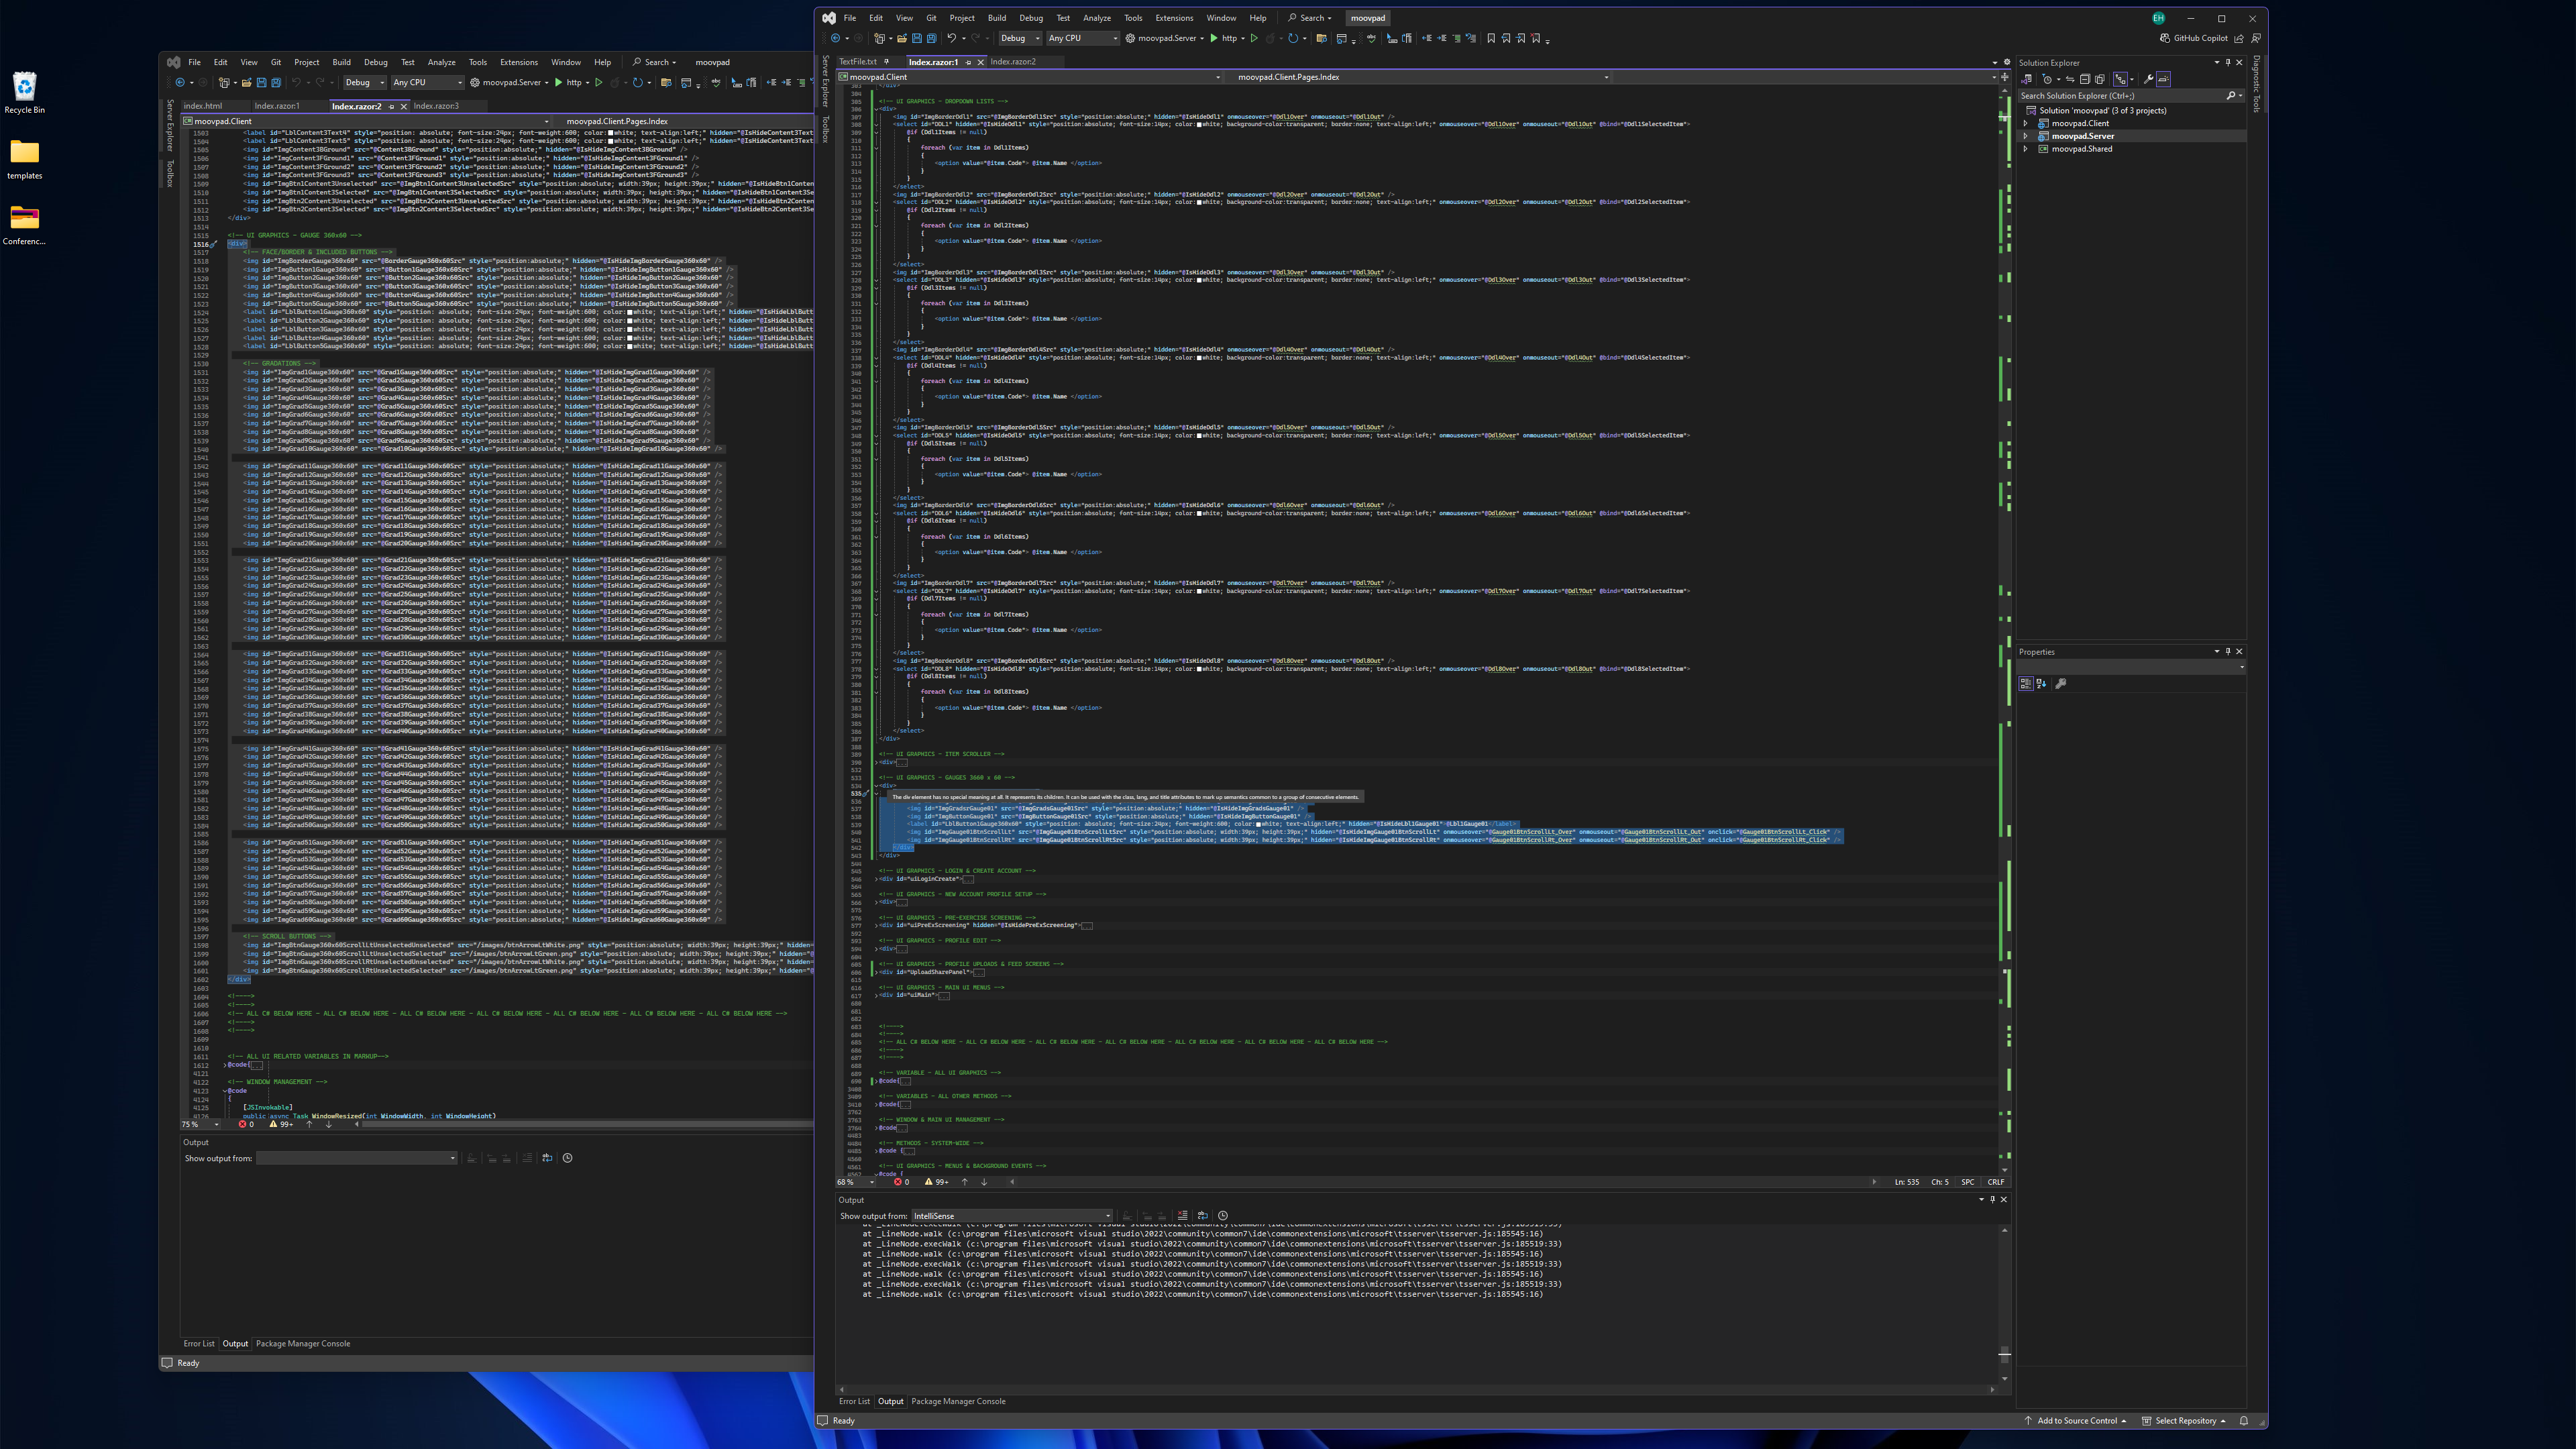Click Select Repository in status bar
2576x1449 pixels.
[2184, 1420]
